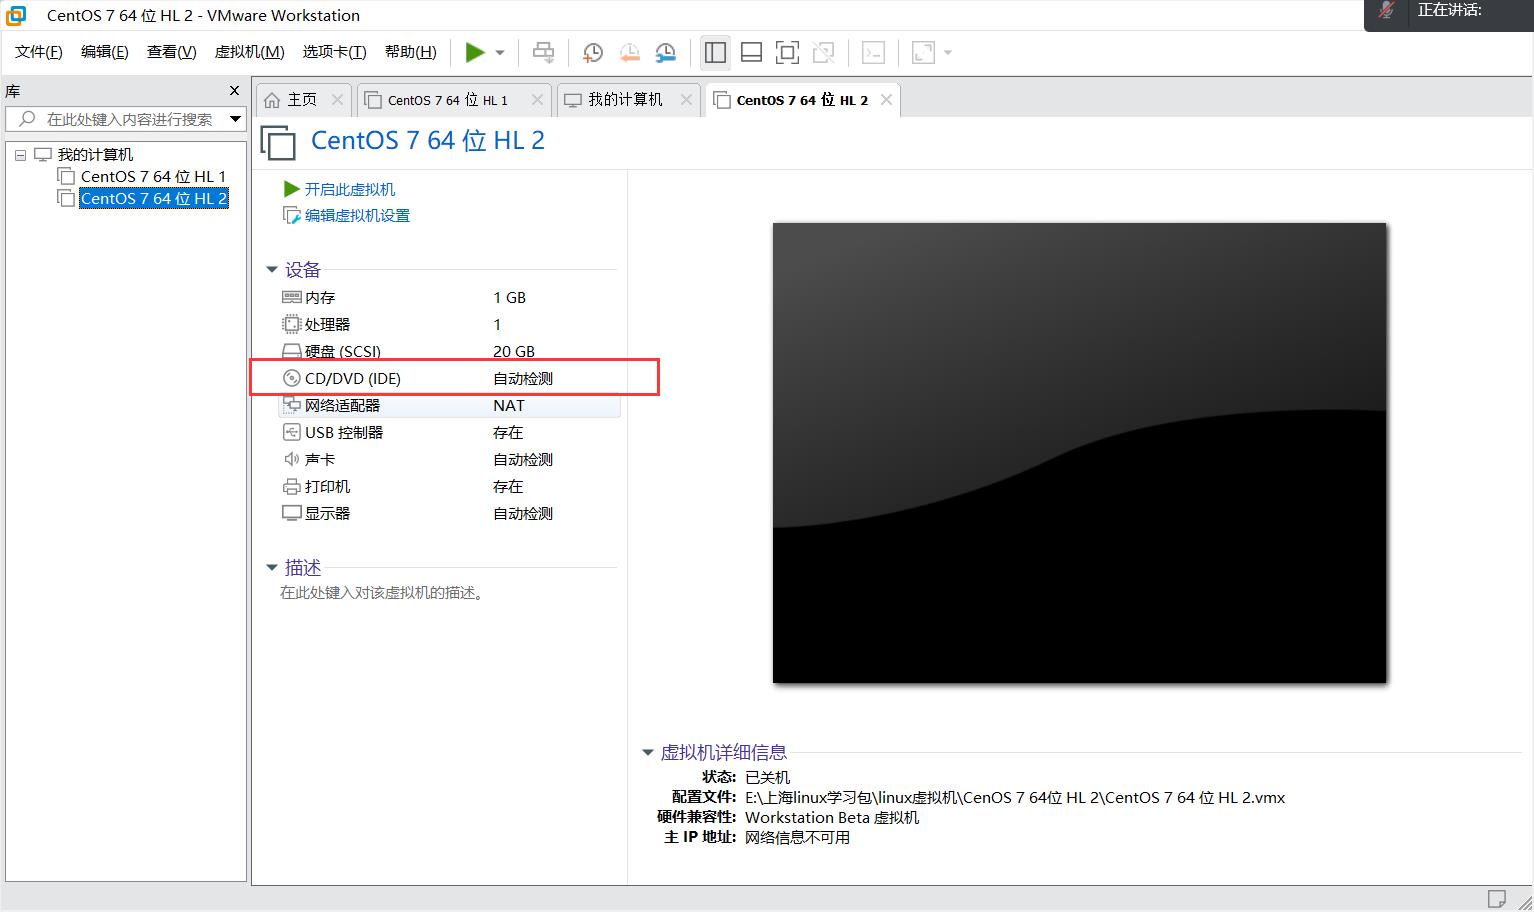Click the USB 控制器 device icon
Image resolution: width=1534 pixels, height=912 pixels.
pyautogui.click(x=292, y=432)
